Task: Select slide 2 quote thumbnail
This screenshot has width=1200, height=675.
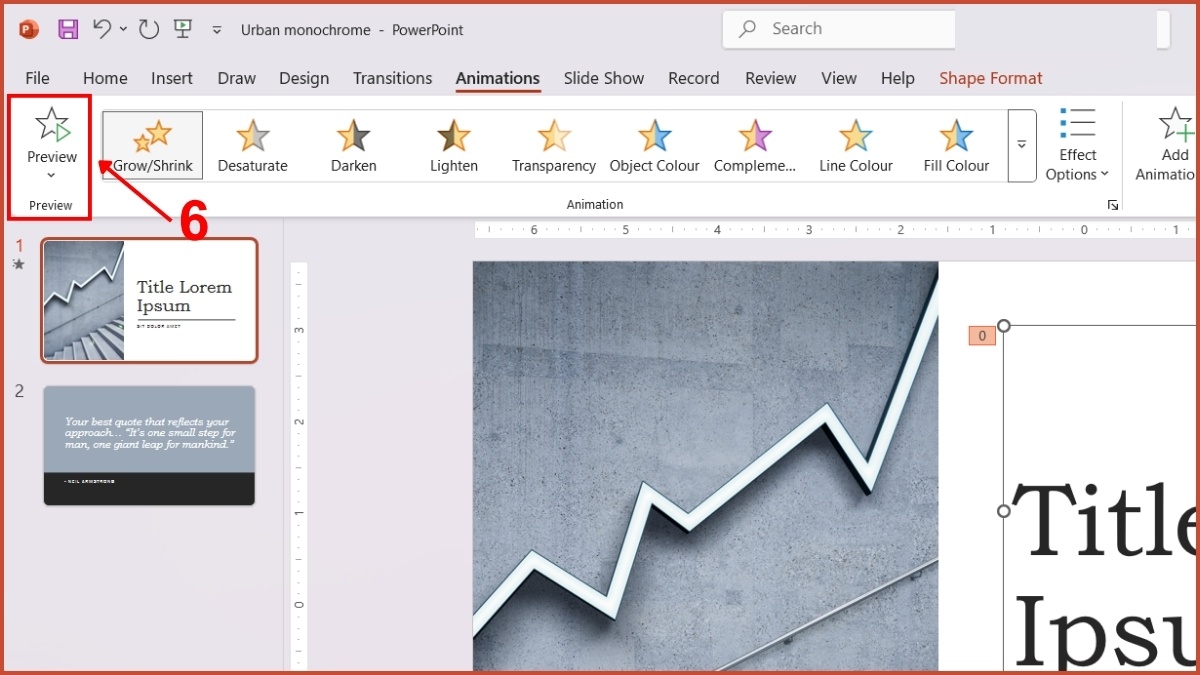Action: tap(148, 445)
